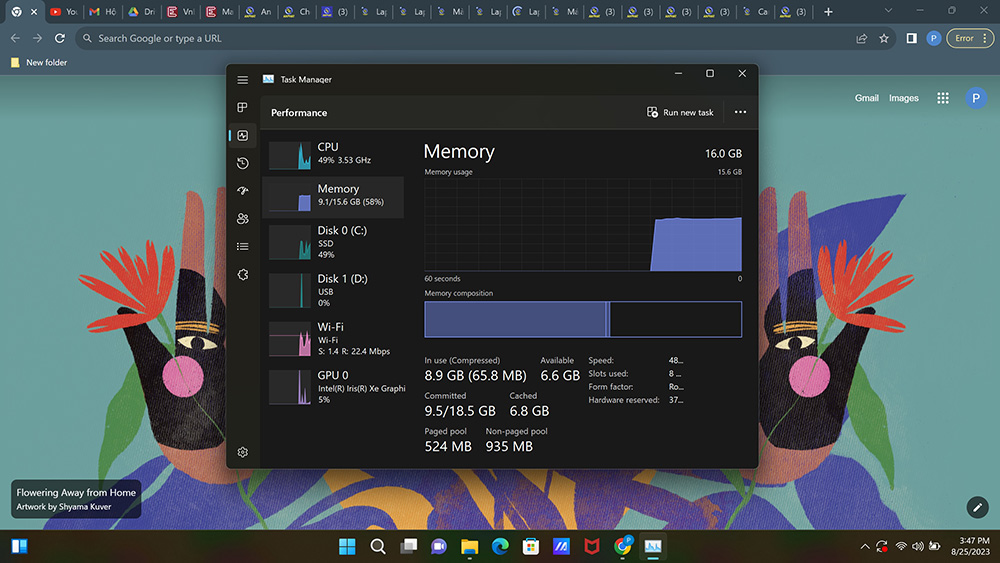This screenshot has height=563, width=1000.
Task: Open File Explorer from taskbar
Action: tap(469, 546)
